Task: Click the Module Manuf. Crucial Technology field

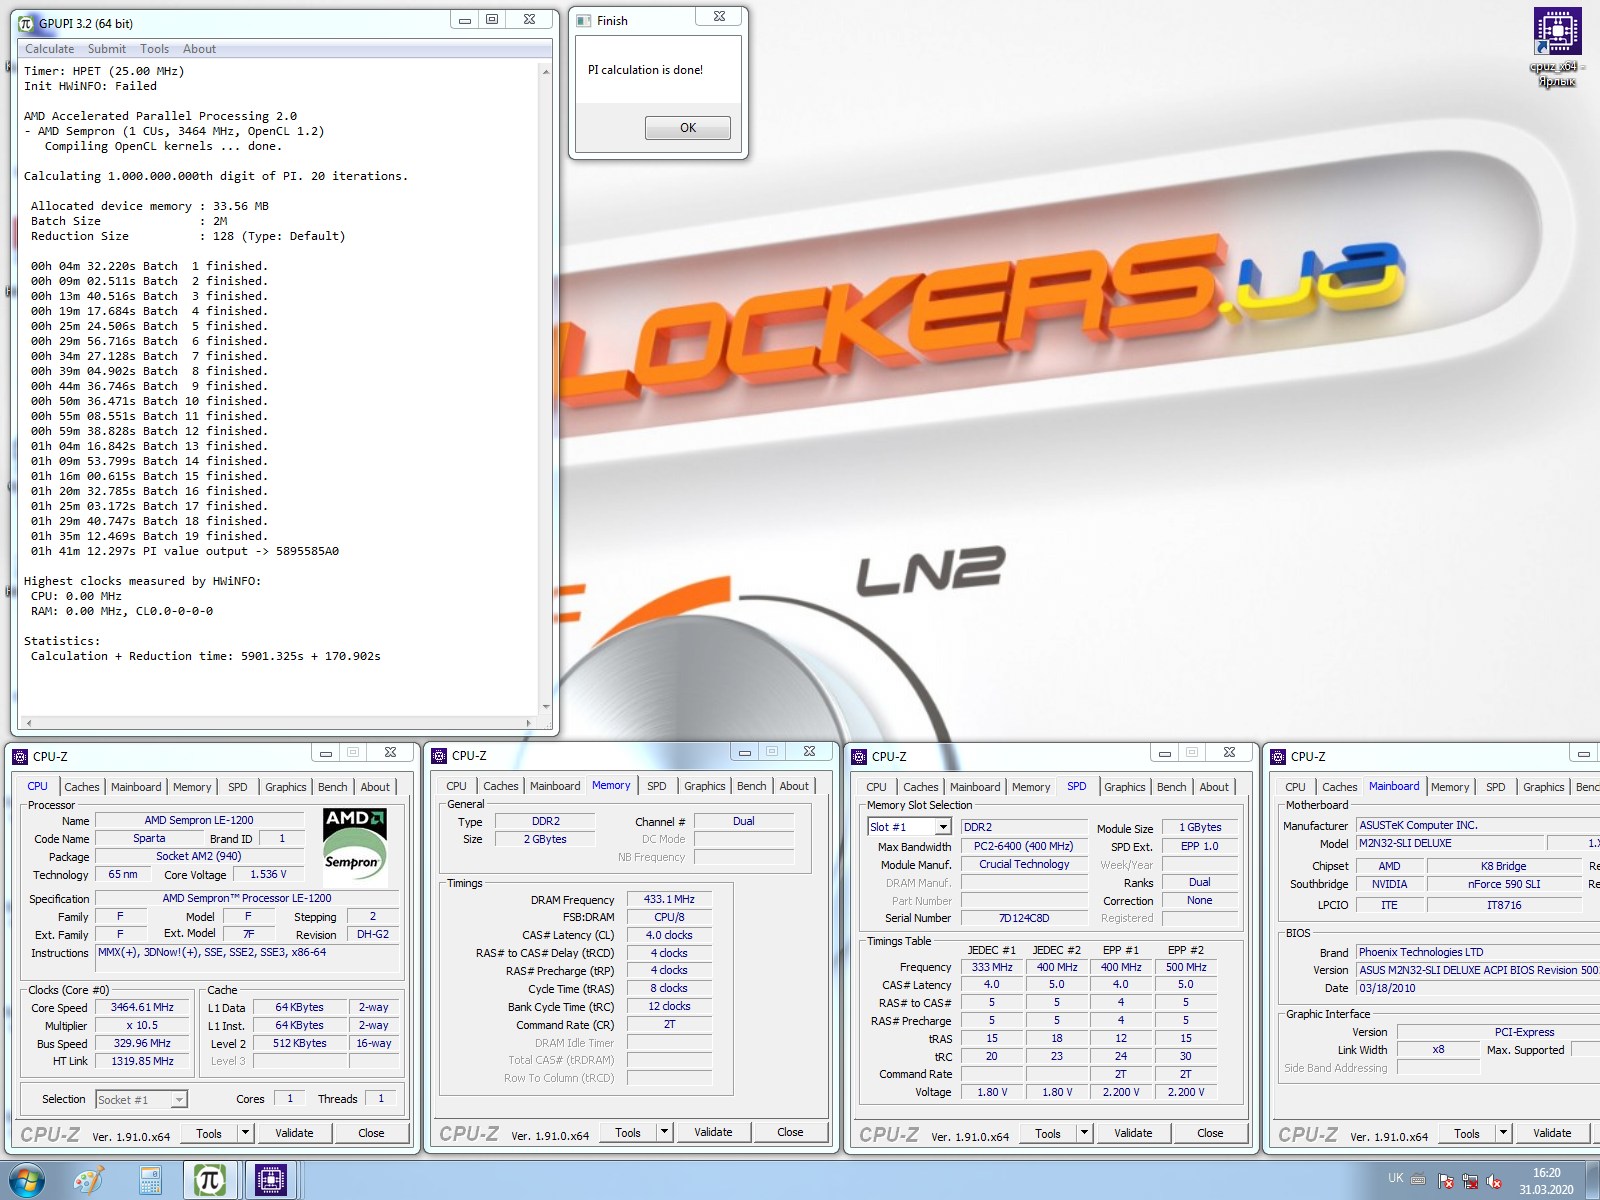Action: pyautogui.click(x=1024, y=864)
